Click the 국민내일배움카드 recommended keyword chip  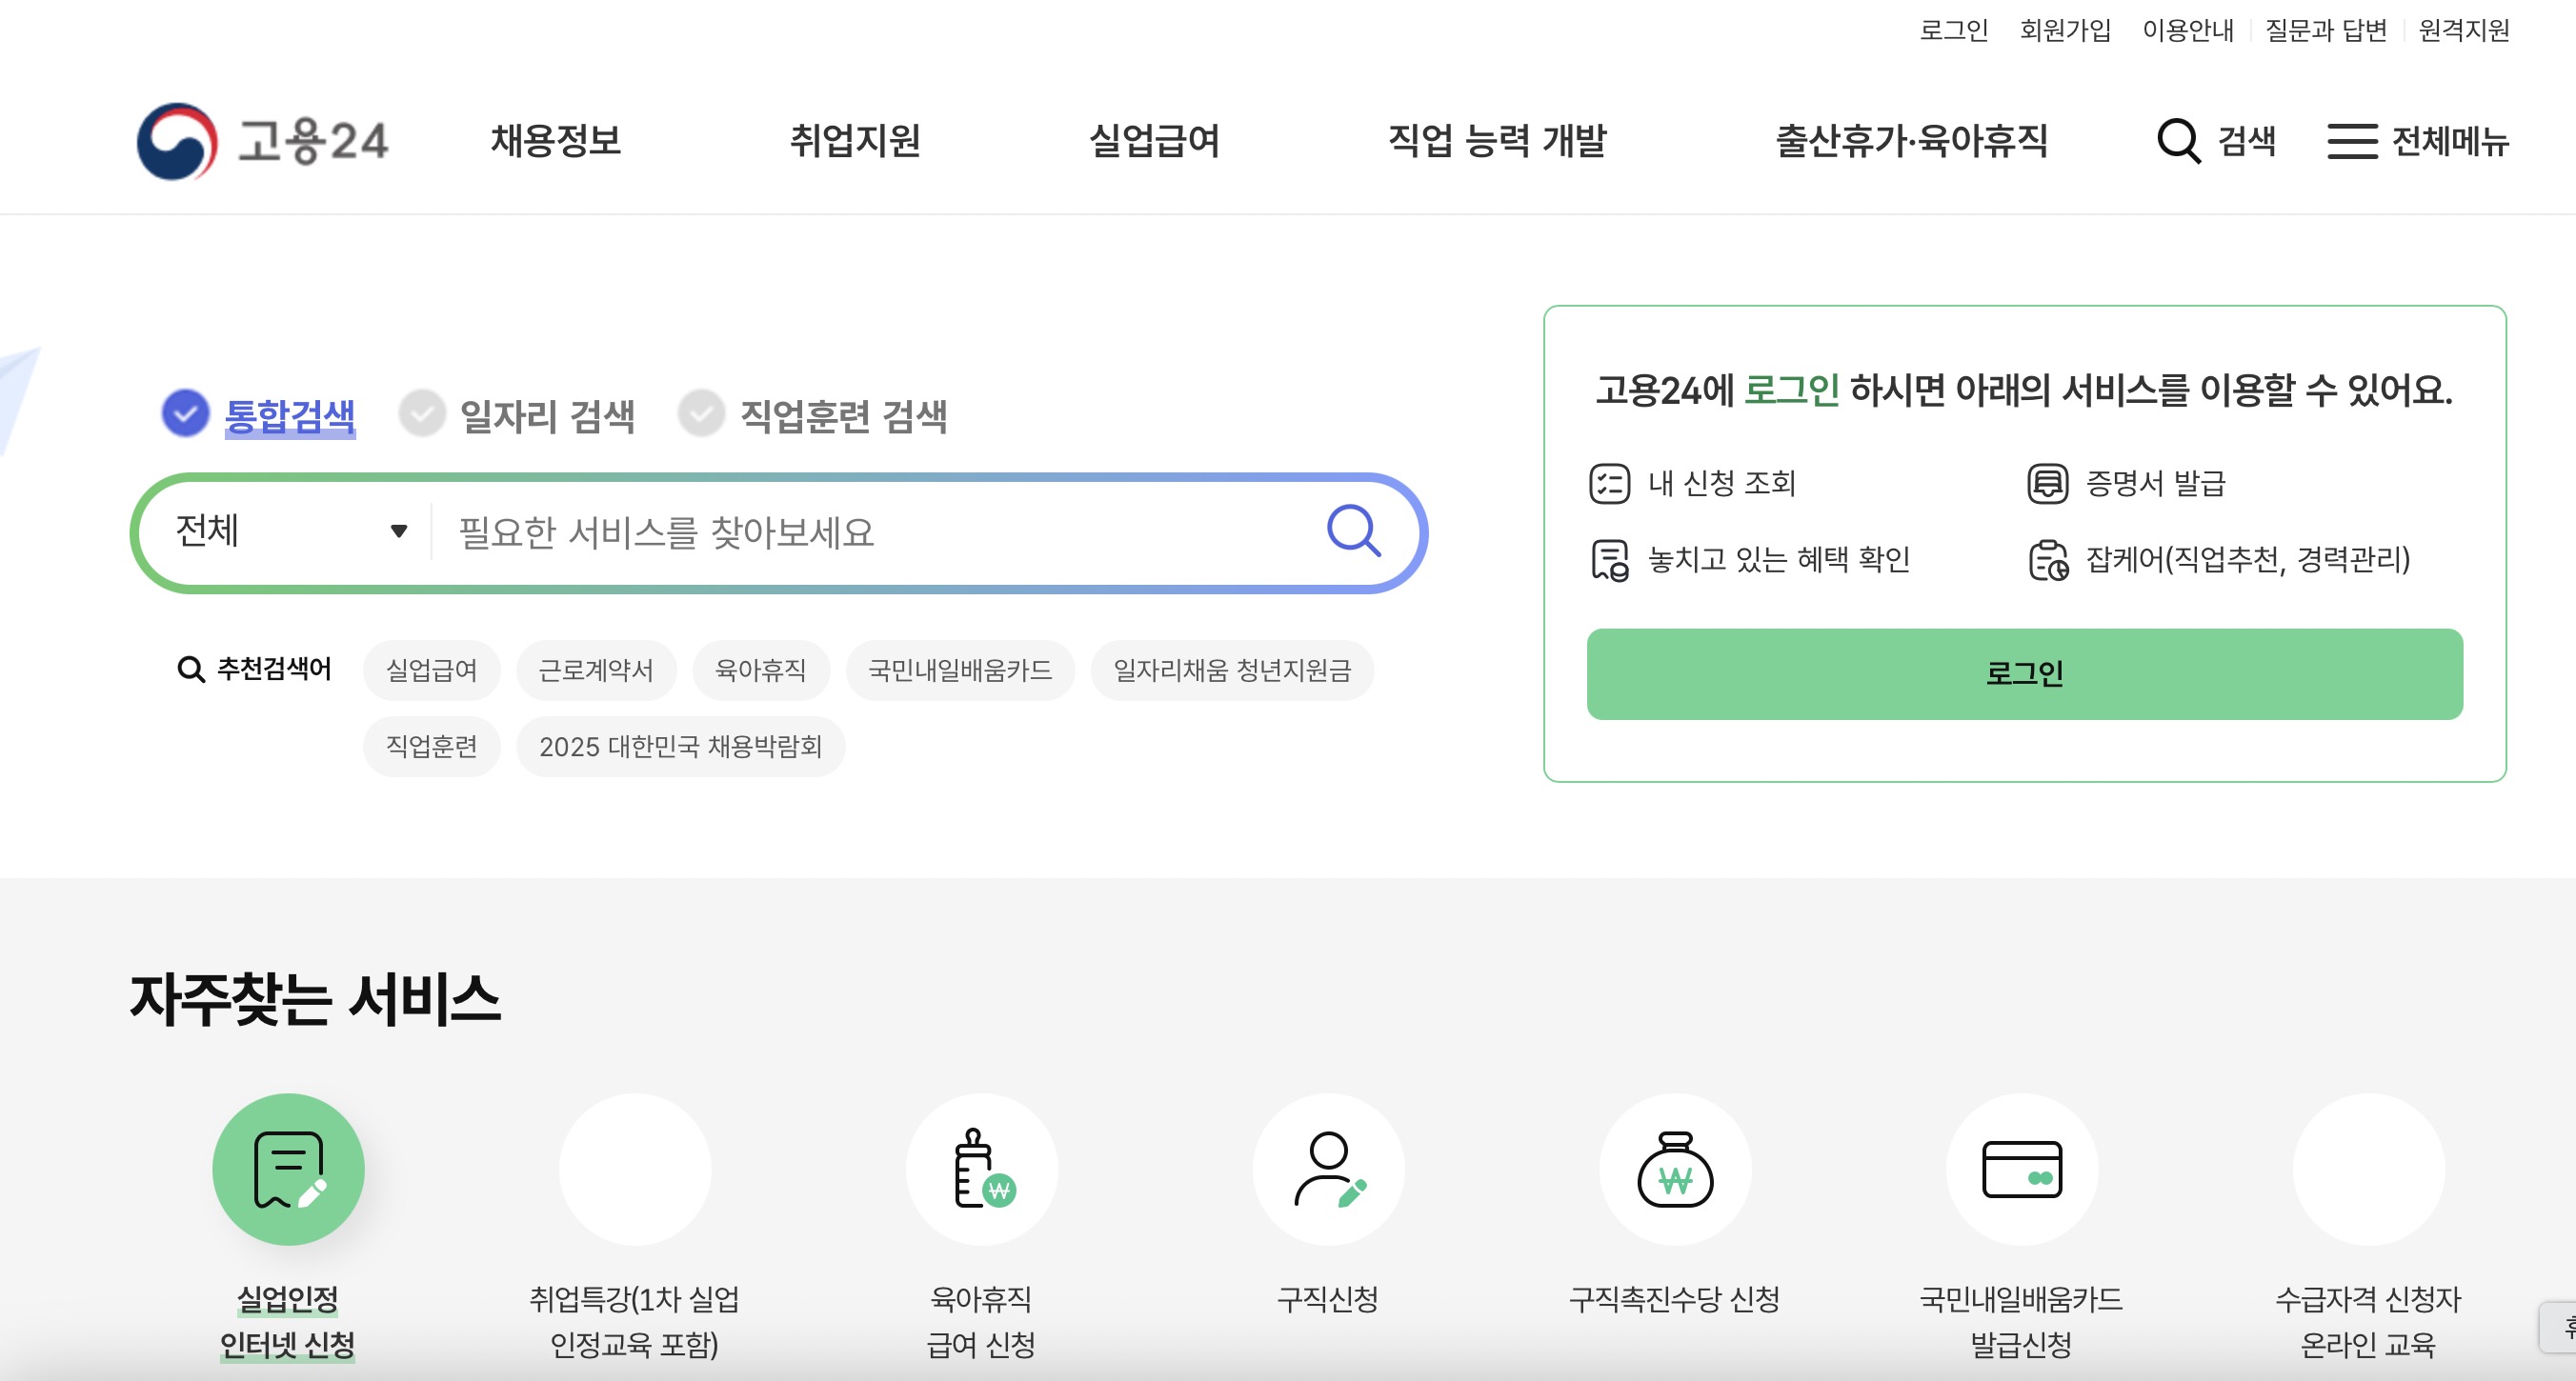coord(959,670)
